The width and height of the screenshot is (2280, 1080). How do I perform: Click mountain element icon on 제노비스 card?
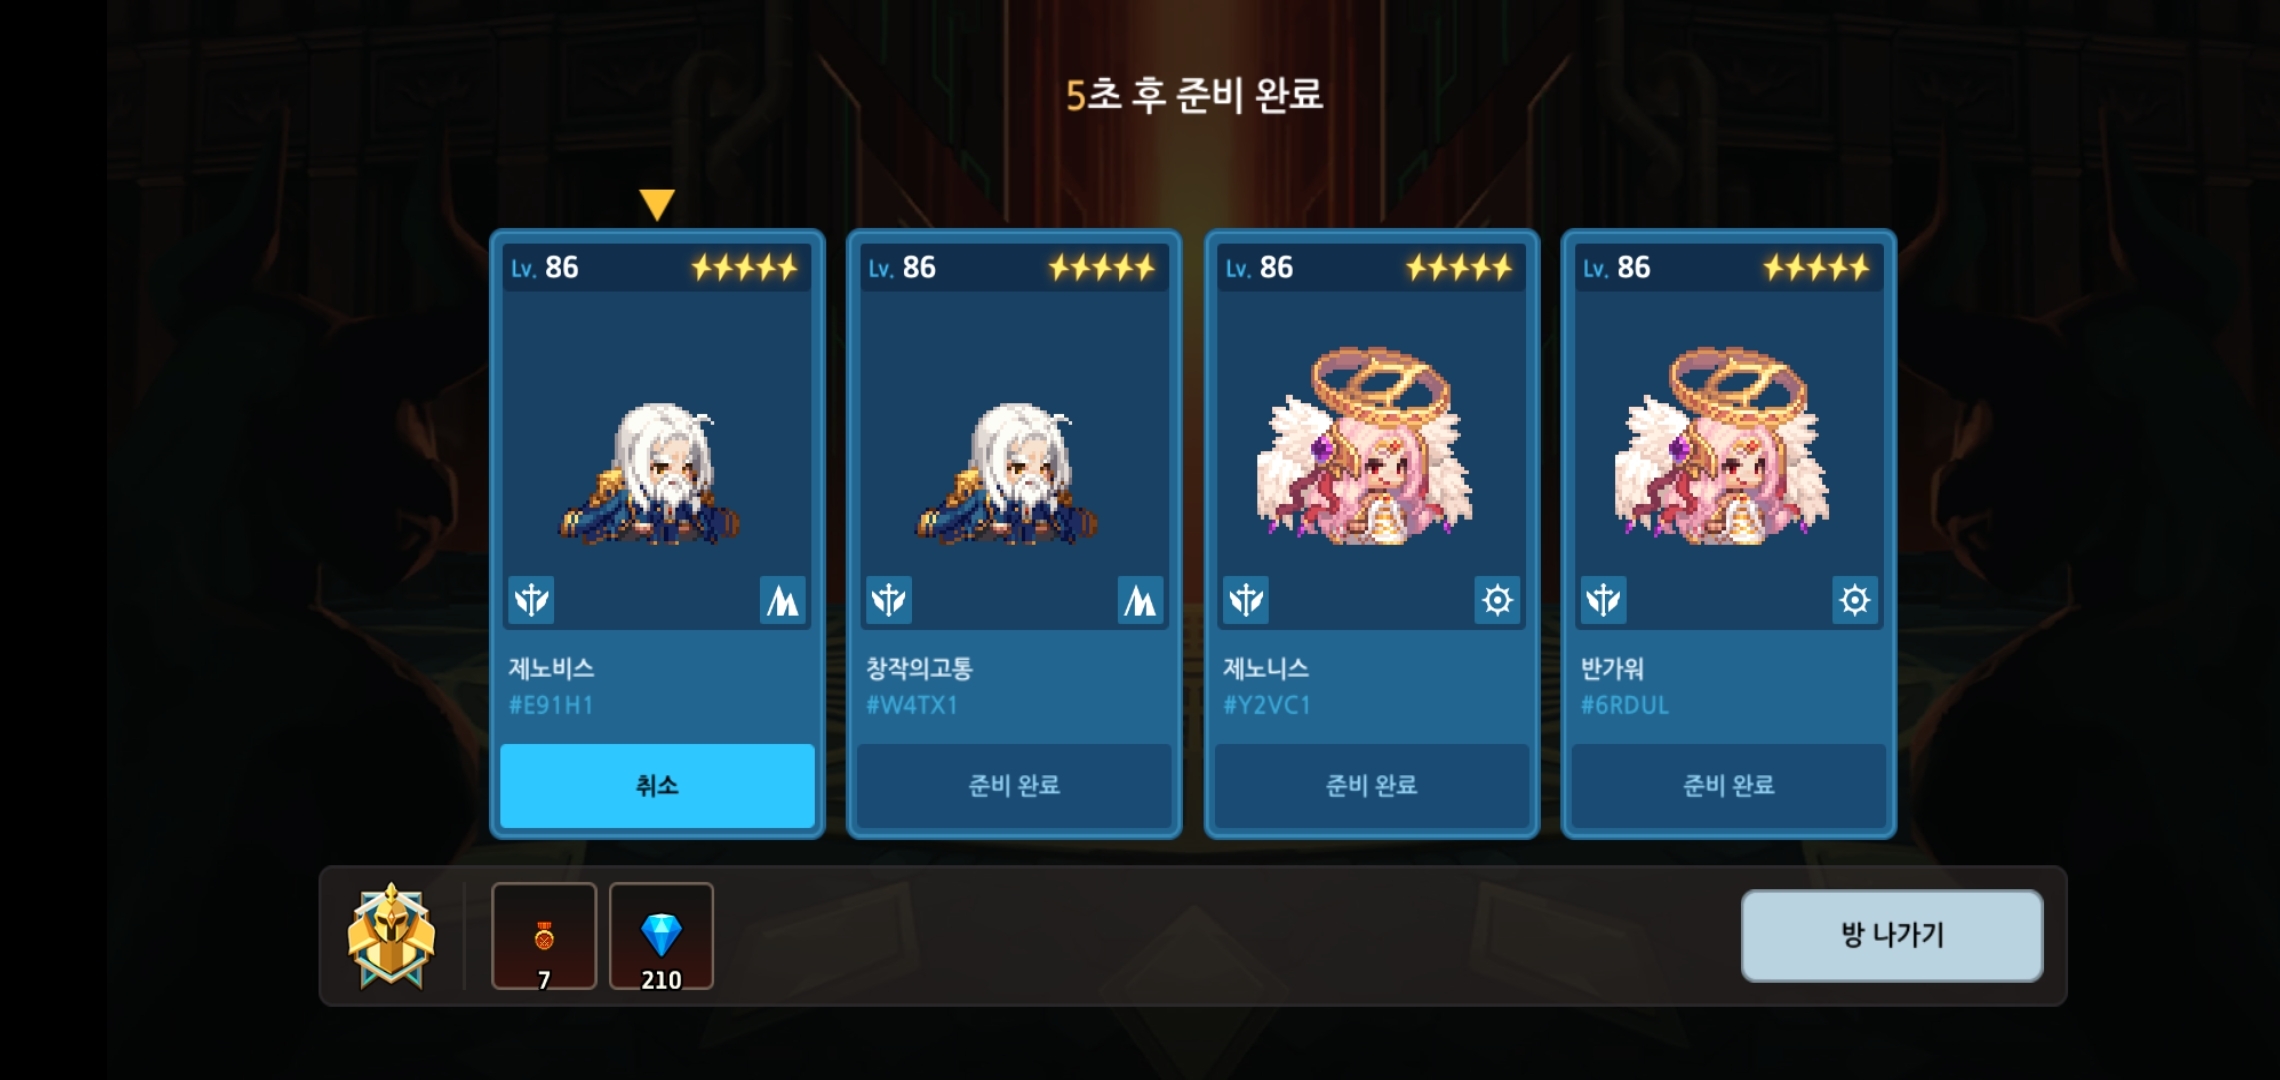[x=782, y=600]
